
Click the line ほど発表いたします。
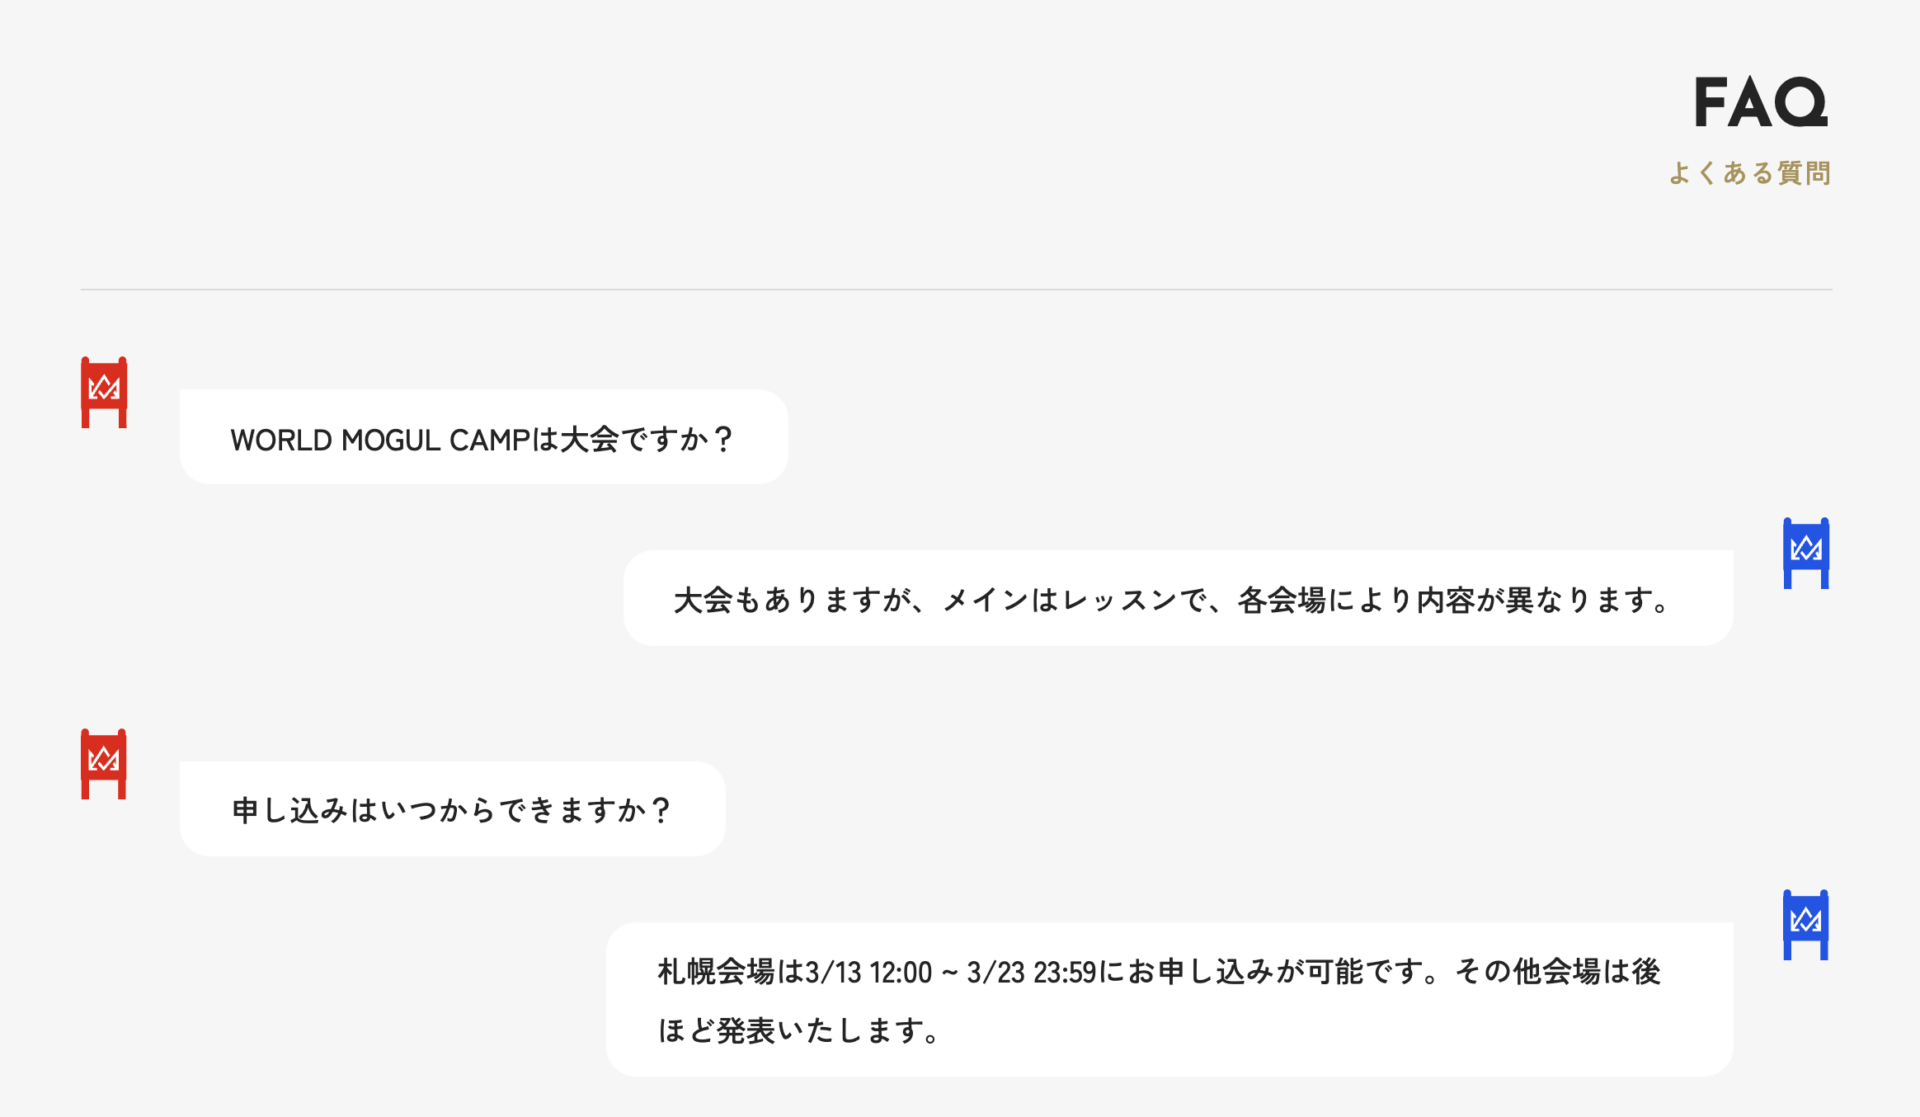coord(799,1031)
